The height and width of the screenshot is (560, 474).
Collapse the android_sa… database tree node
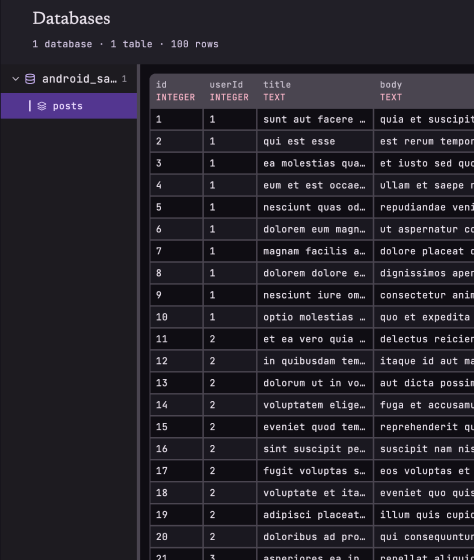coord(15,79)
